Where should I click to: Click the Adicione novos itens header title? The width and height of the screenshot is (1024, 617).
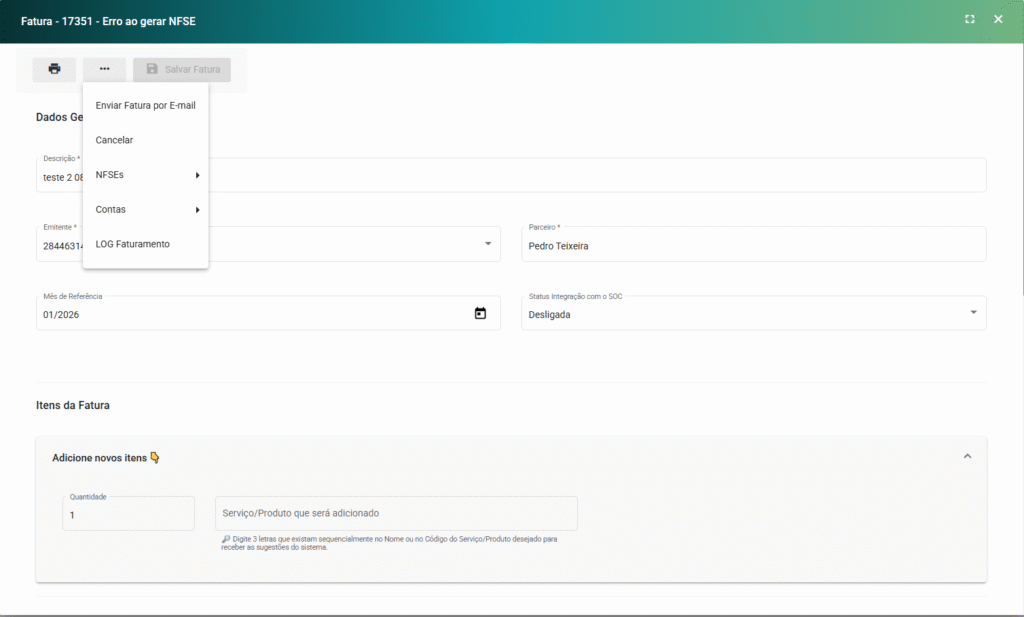100,458
